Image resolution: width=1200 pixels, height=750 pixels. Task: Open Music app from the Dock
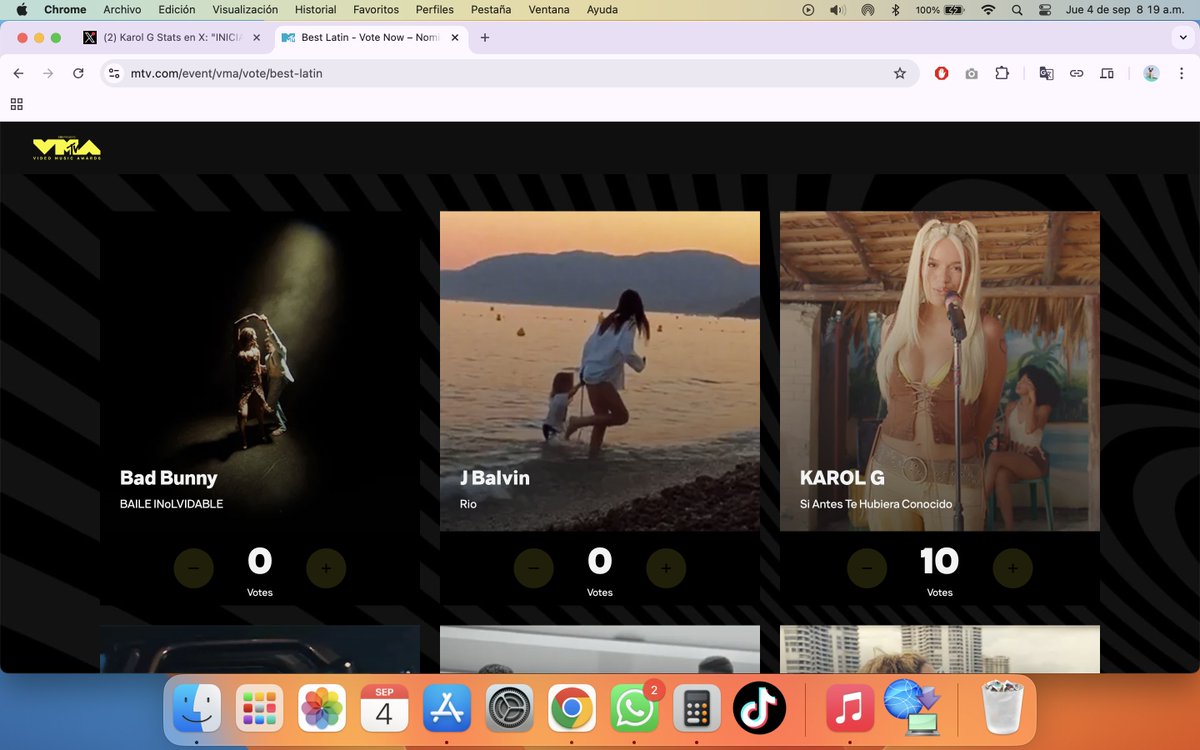click(850, 709)
